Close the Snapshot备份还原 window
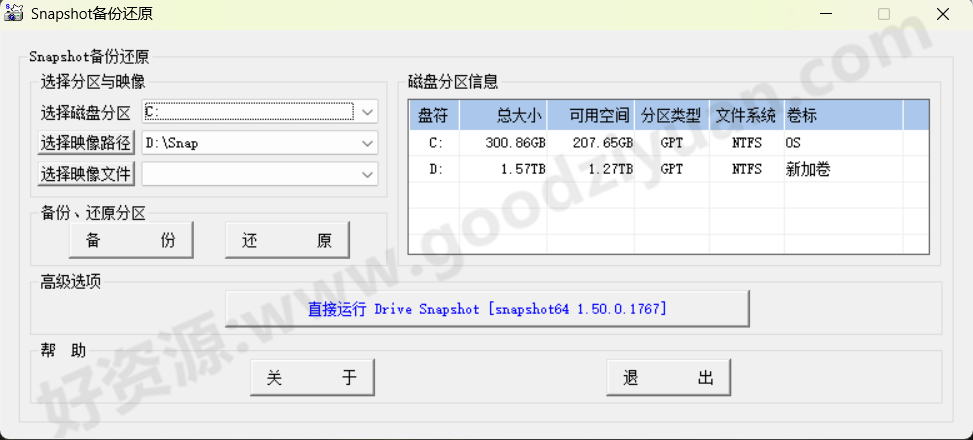973x440 pixels. click(942, 14)
